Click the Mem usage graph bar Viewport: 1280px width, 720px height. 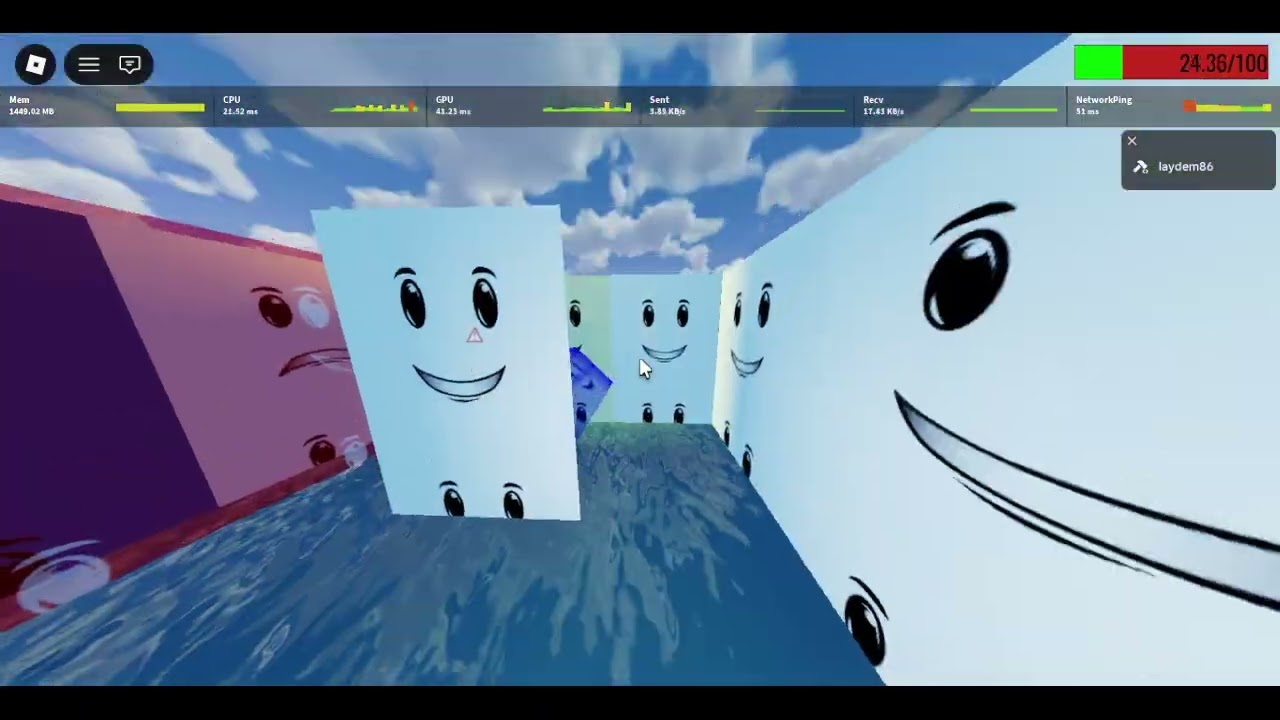(x=160, y=107)
